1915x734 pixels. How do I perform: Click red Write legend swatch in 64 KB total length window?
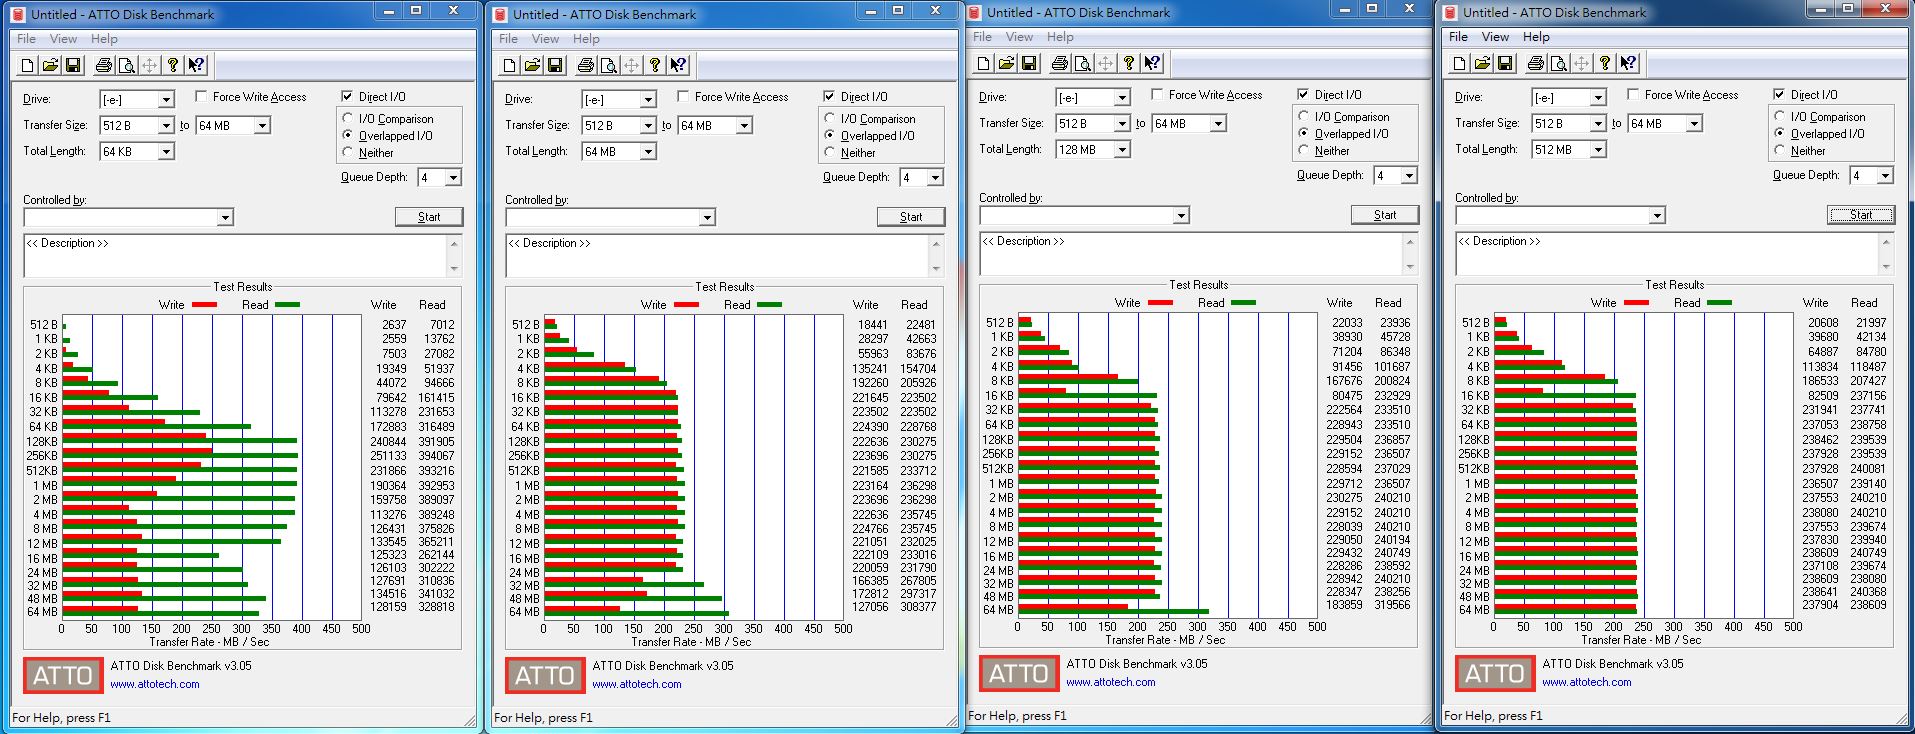[x=204, y=304]
